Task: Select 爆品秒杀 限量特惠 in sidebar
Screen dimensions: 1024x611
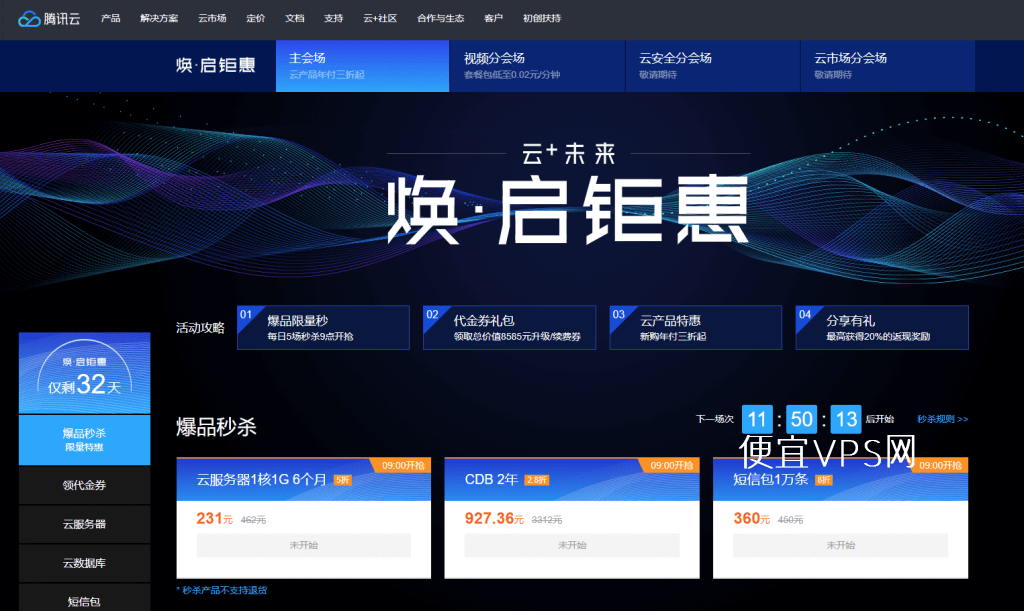Action: [84, 440]
